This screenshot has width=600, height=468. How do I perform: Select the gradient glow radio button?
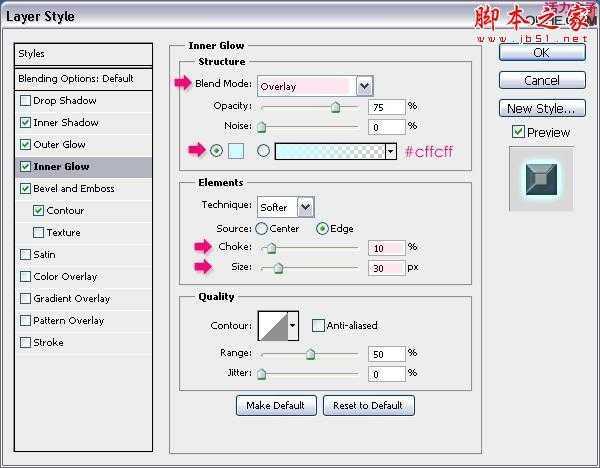[263, 151]
